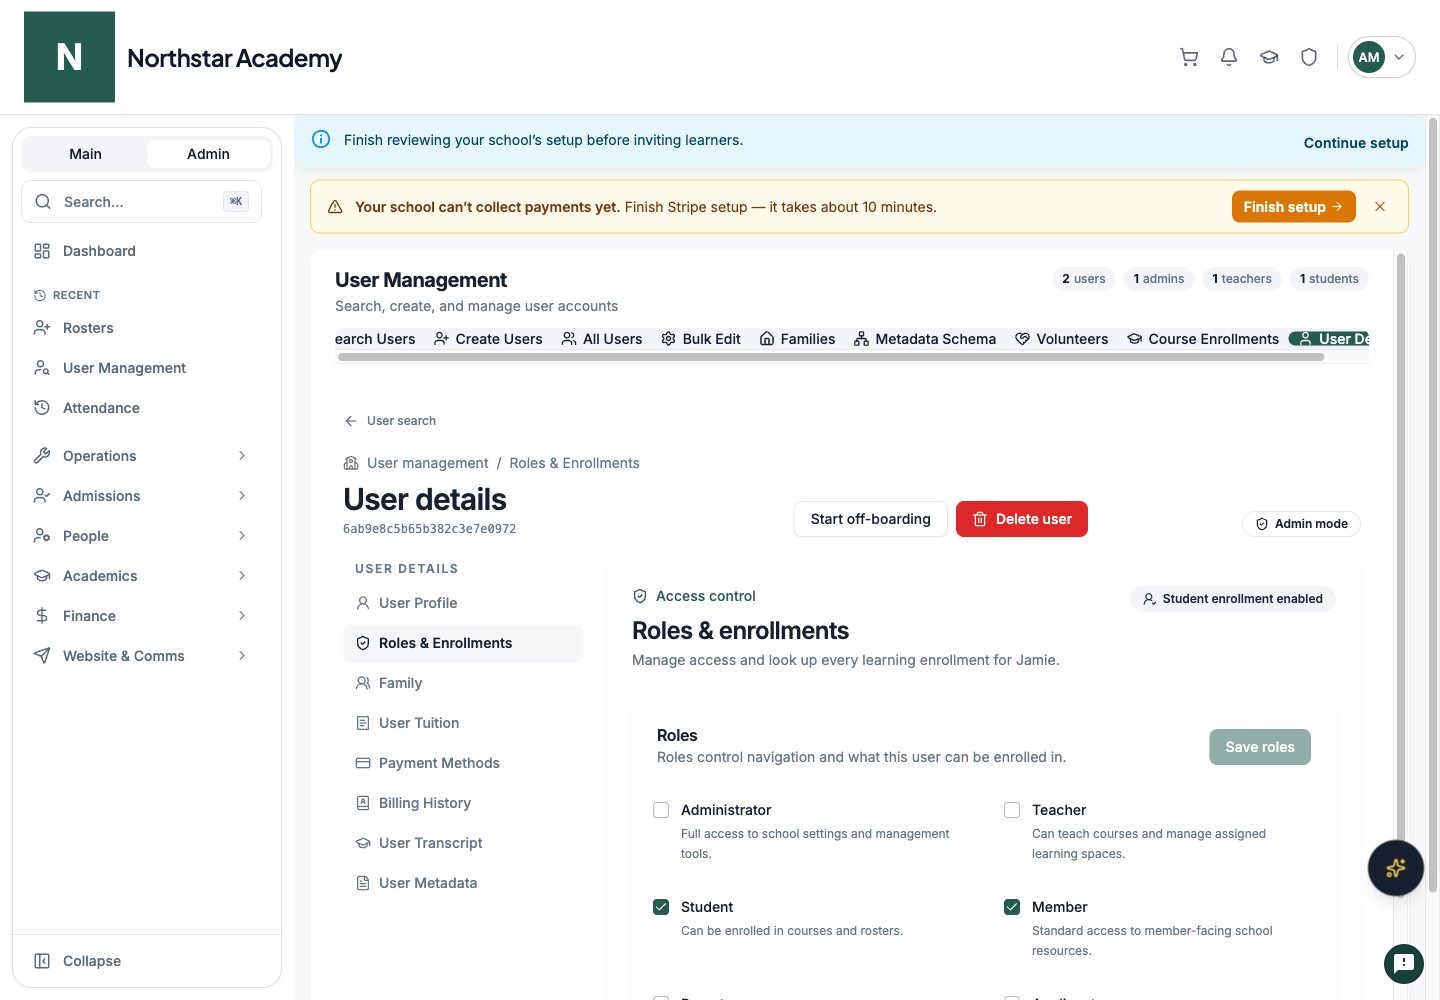Open User Metadata section
The image size is (1440, 1000).
click(463, 883)
